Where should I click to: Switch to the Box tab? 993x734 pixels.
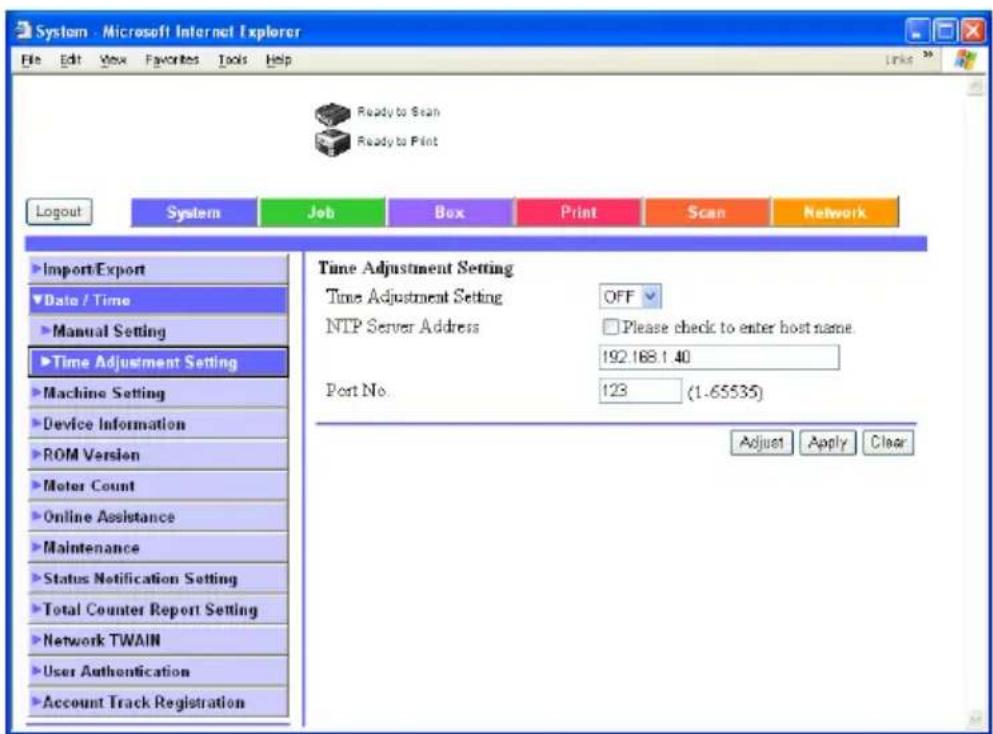coord(450,212)
